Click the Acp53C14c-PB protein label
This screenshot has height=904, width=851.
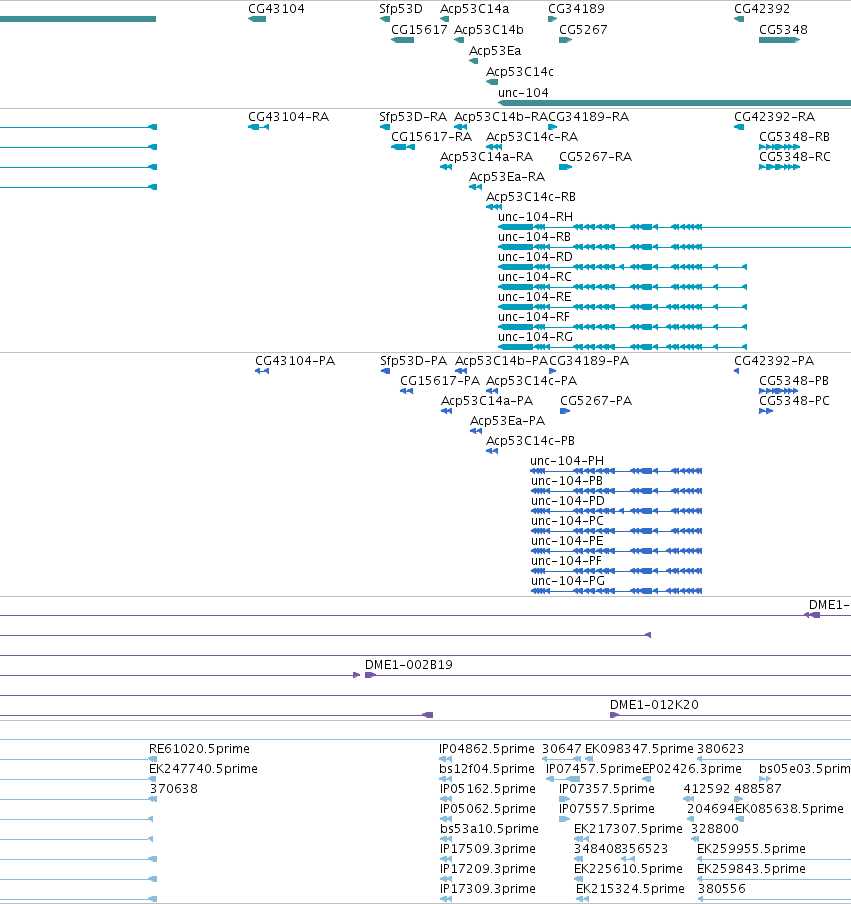pyautogui.click(x=530, y=440)
